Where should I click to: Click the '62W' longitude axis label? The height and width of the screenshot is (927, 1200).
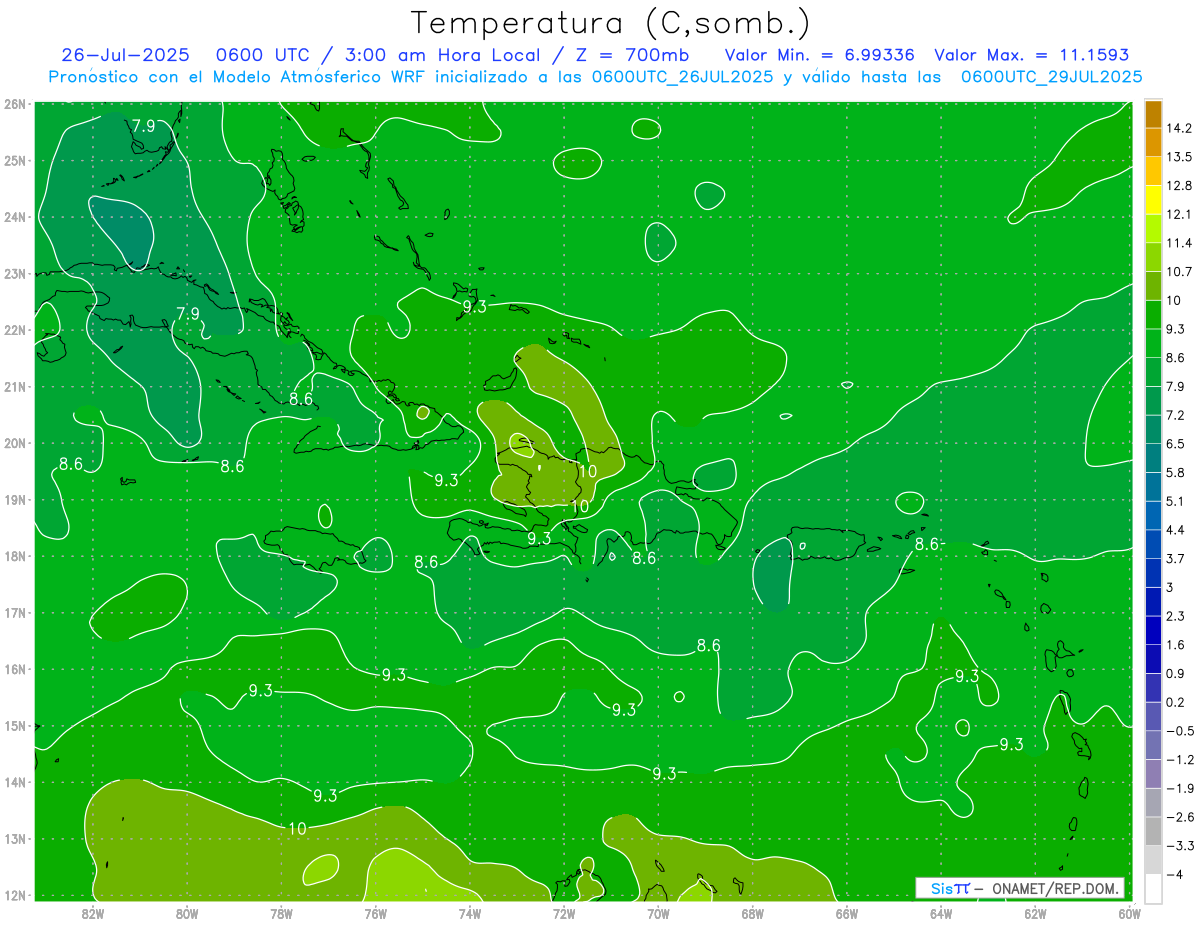point(1035,913)
